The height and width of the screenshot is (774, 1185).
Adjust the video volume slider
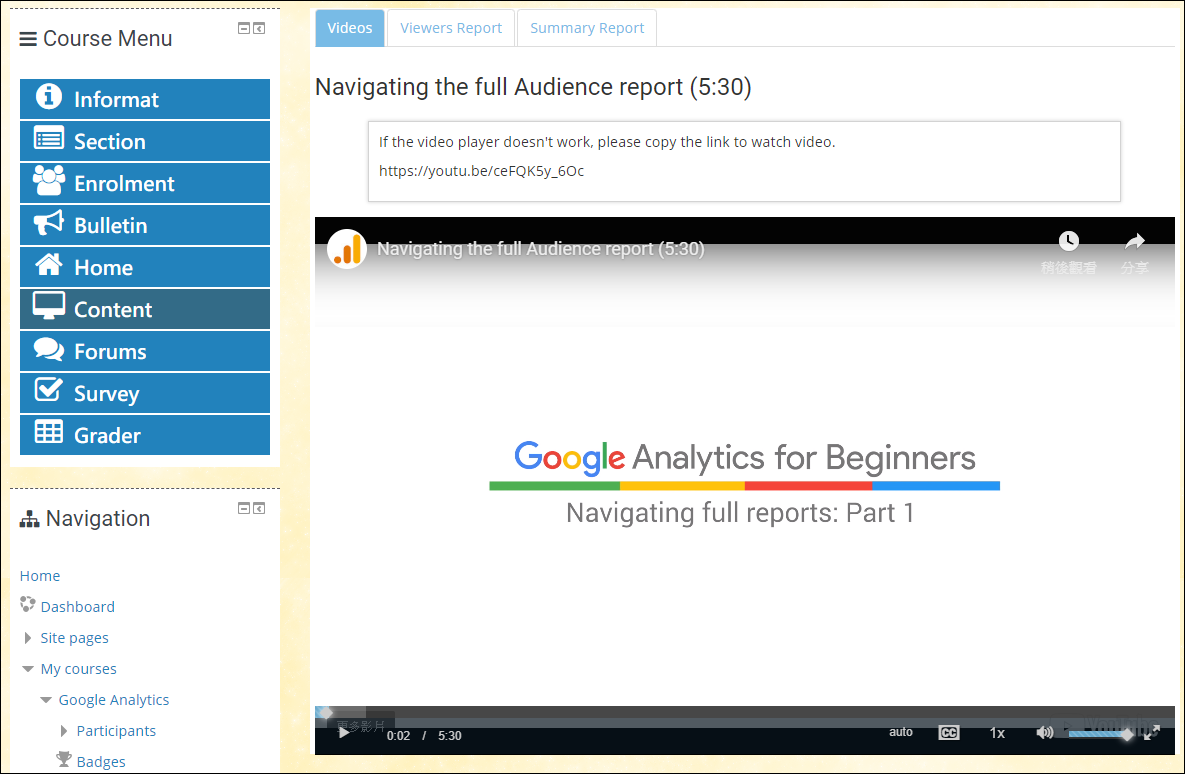click(1098, 734)
